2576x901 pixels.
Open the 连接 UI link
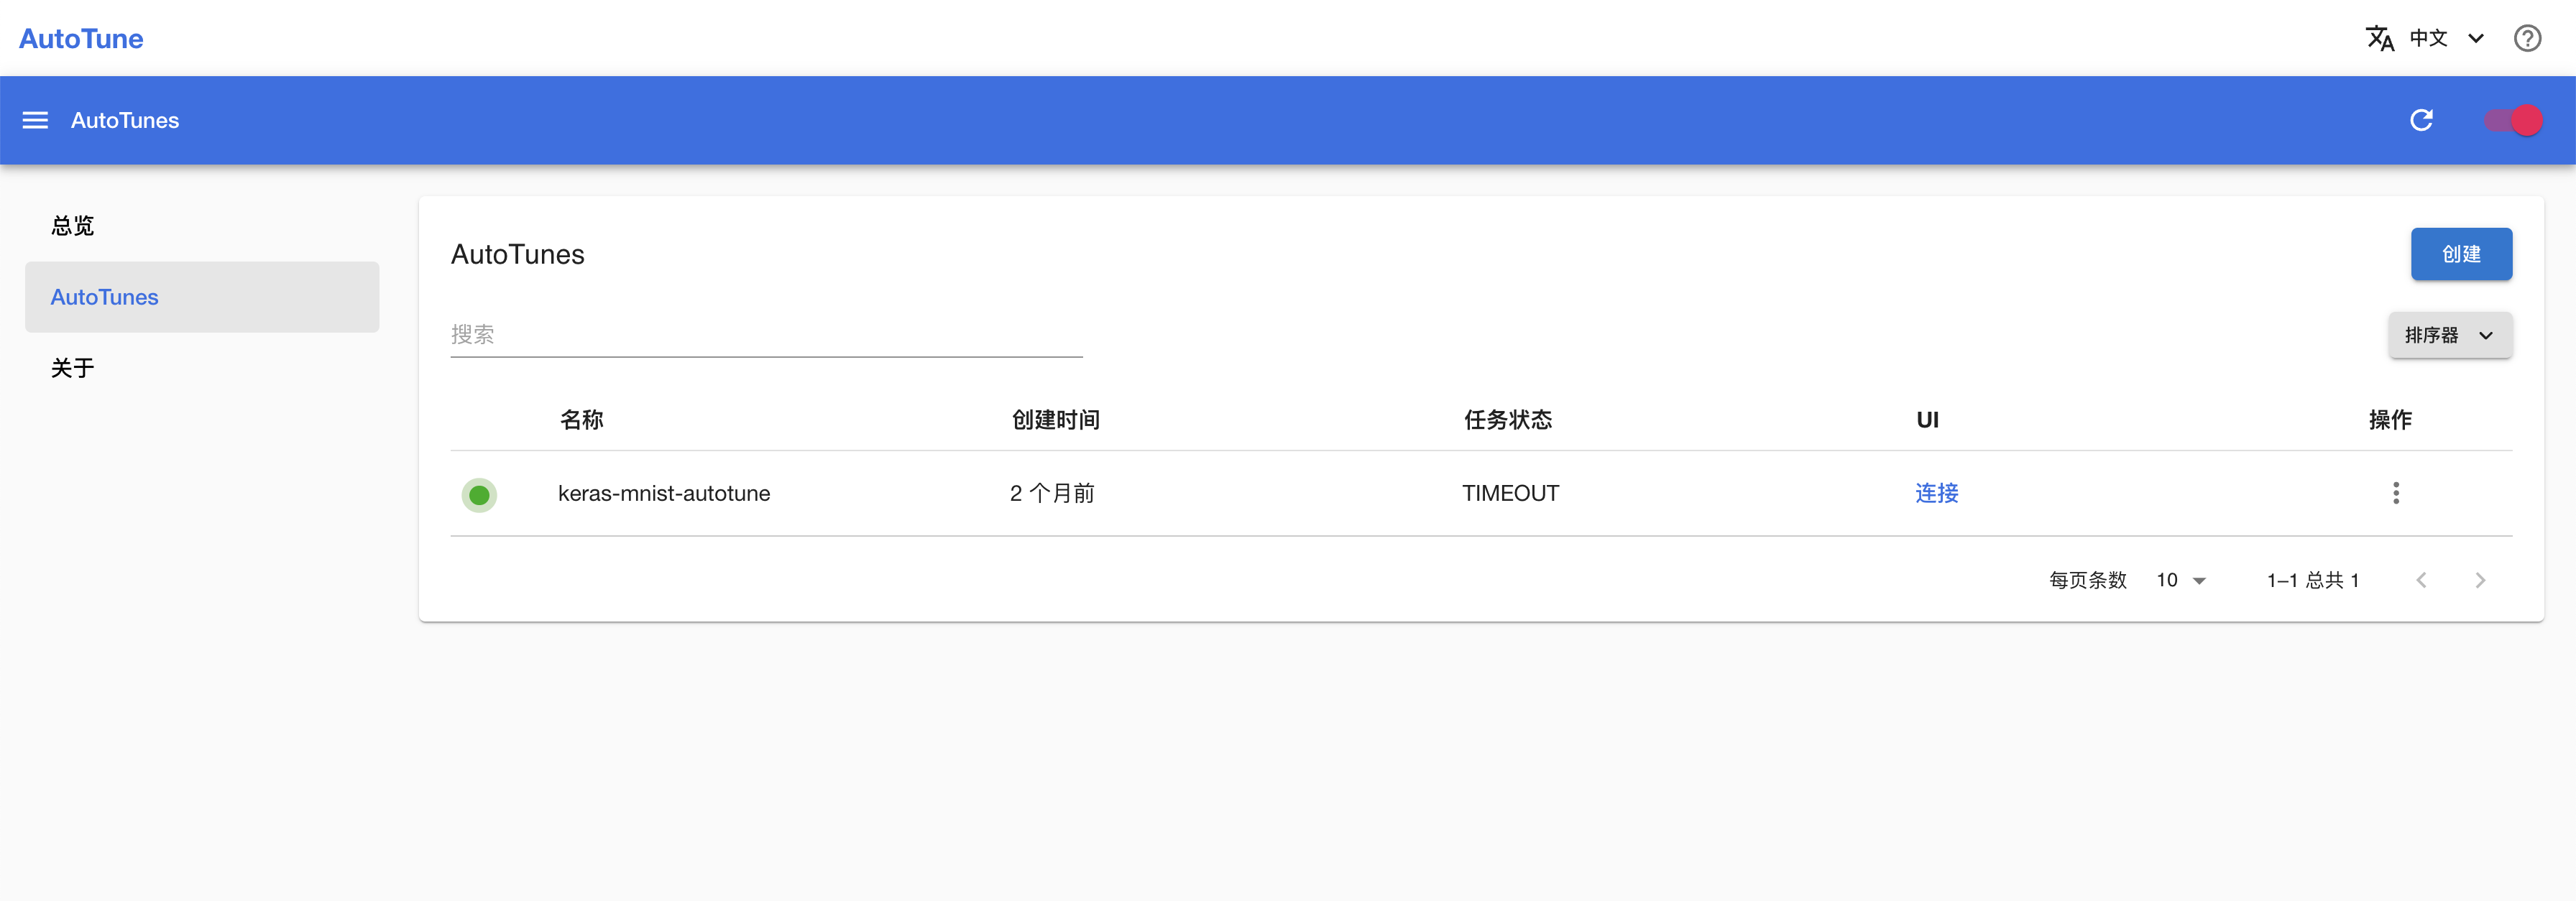pos(1936,493)
